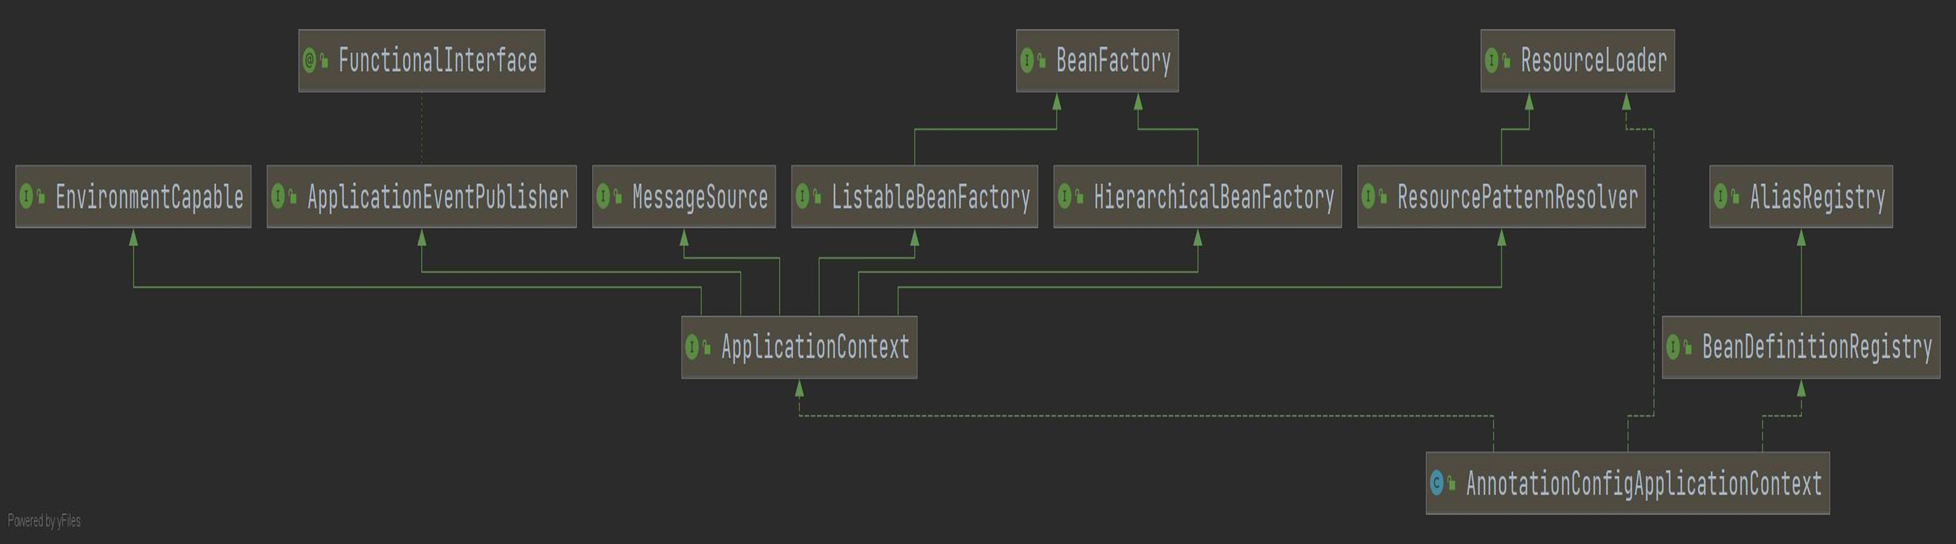Click the interface icon on ResourceLoader
This screenshot has width=1956, height=544.
tap(1492, 61)
